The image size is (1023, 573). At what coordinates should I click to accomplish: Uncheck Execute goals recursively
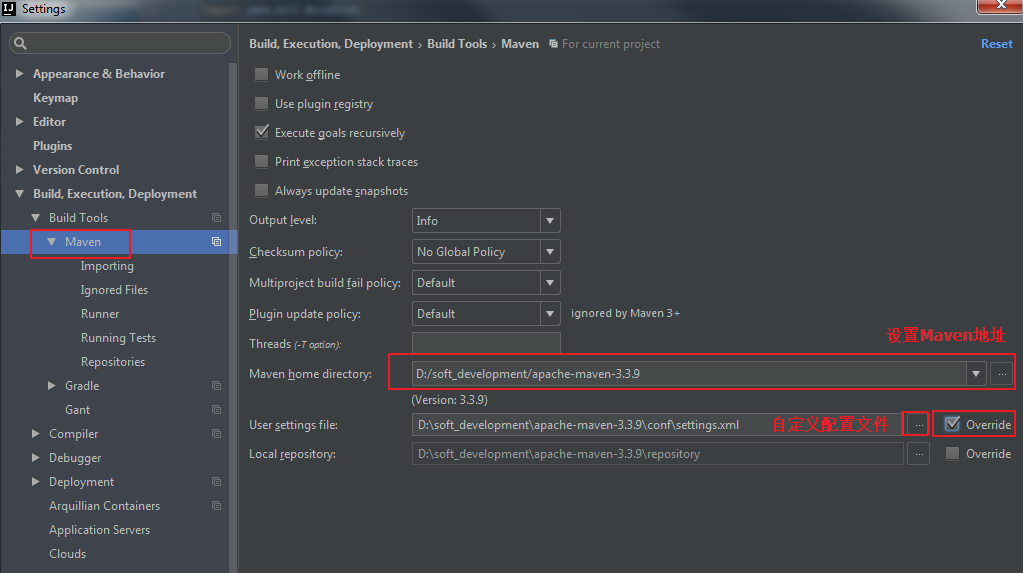pos(262,132)
